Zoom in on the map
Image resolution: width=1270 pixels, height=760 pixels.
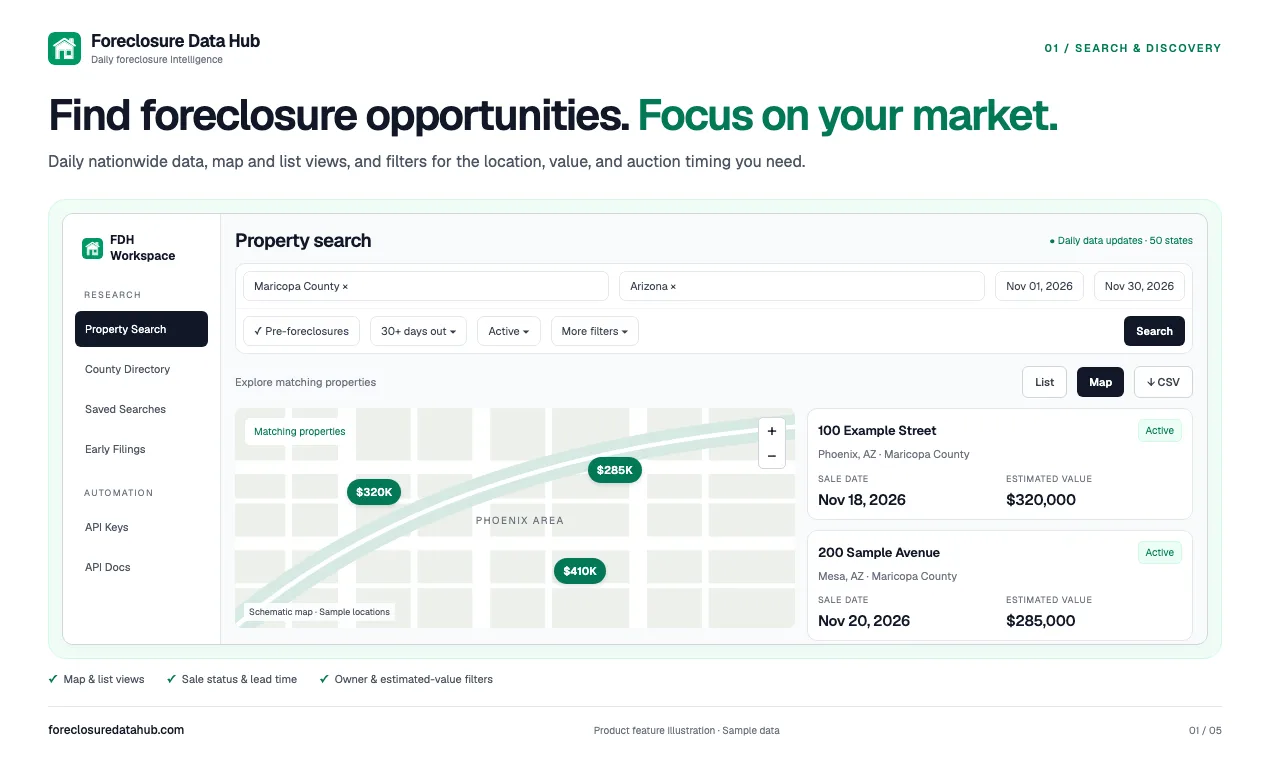point(771,431)
